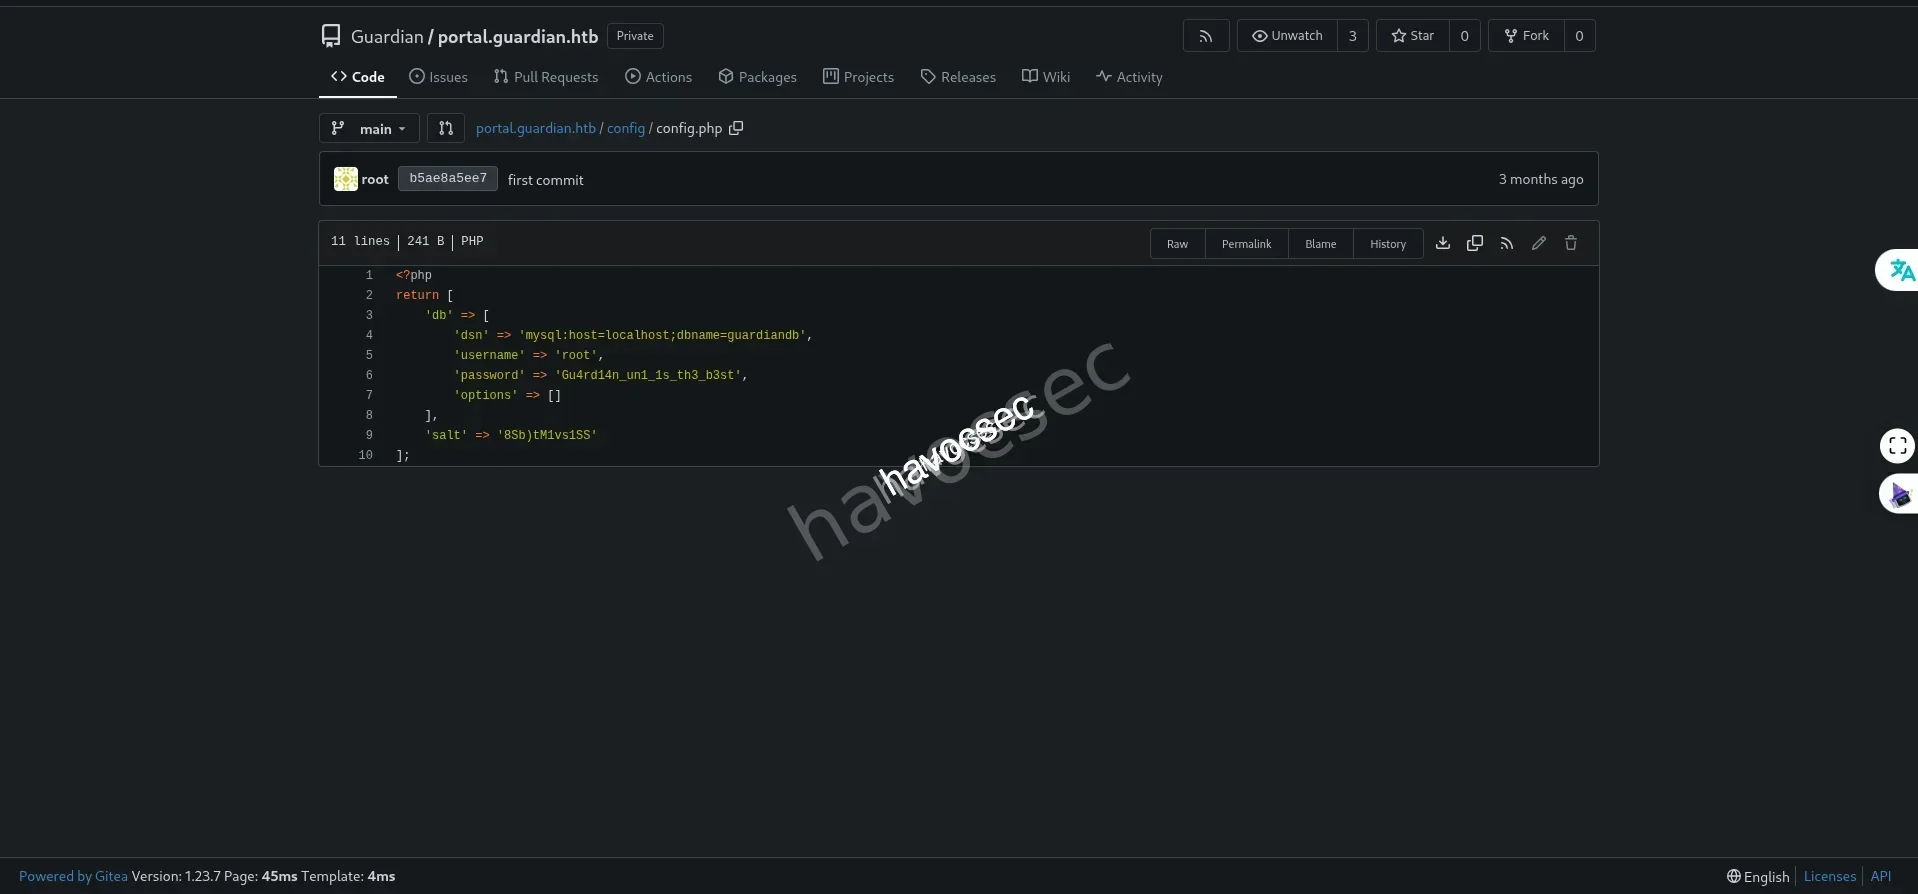1918x894 pixels.
Task: Click the repository RSS feed icon
Action: coord(1206,36)
